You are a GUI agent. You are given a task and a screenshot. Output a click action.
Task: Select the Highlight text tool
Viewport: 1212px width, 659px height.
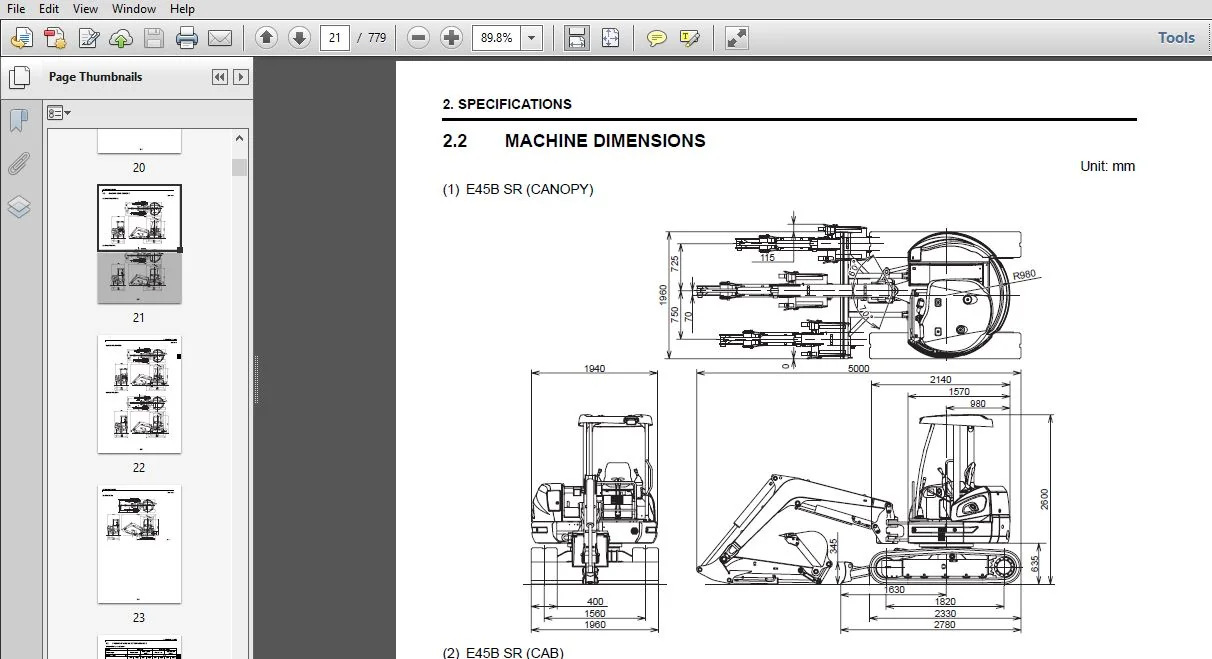(689, 38)
